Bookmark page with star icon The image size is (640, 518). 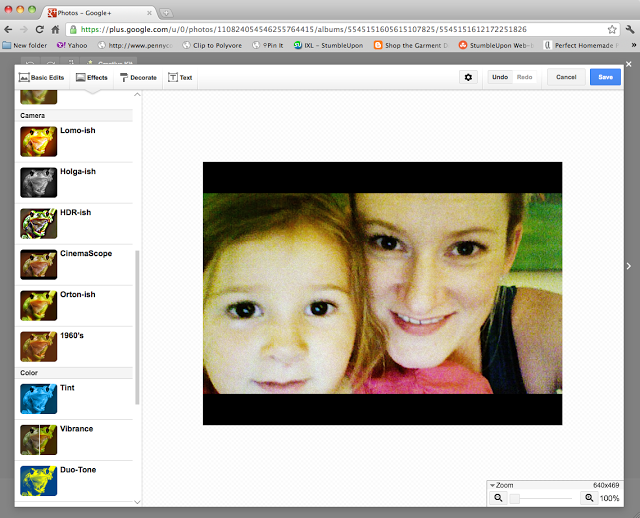[612, 30]
